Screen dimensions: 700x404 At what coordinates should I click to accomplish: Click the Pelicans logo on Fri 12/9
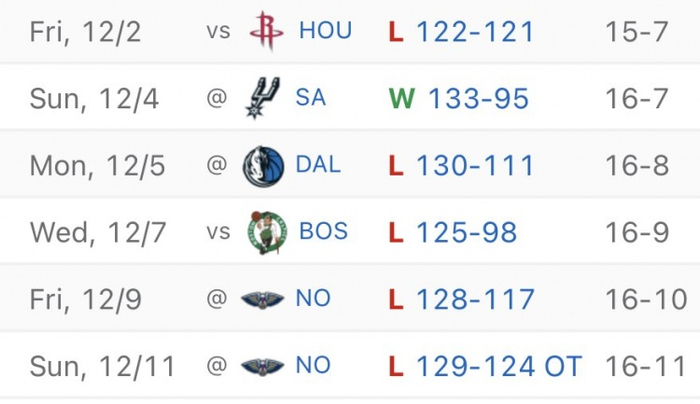pos(263,299)
